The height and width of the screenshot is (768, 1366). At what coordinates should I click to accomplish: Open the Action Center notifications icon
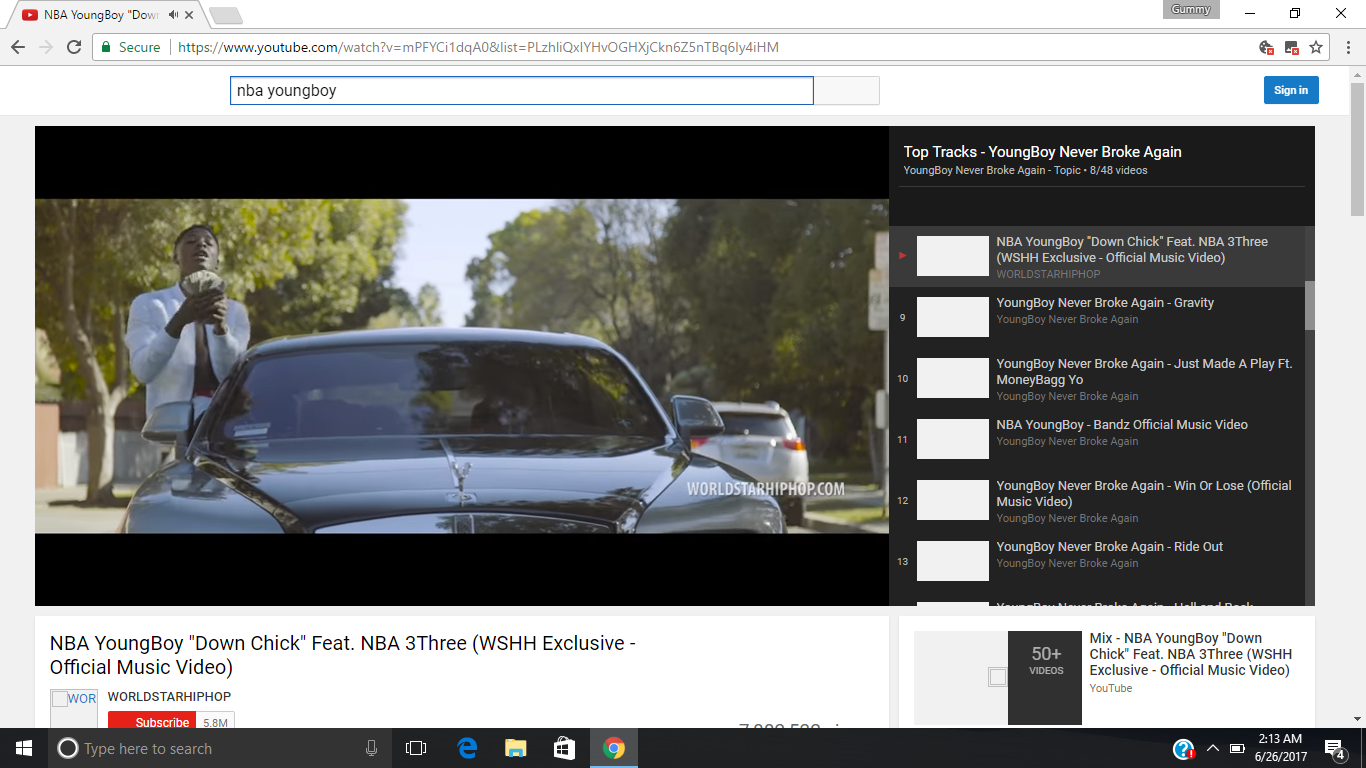(x=1335, y=748)
